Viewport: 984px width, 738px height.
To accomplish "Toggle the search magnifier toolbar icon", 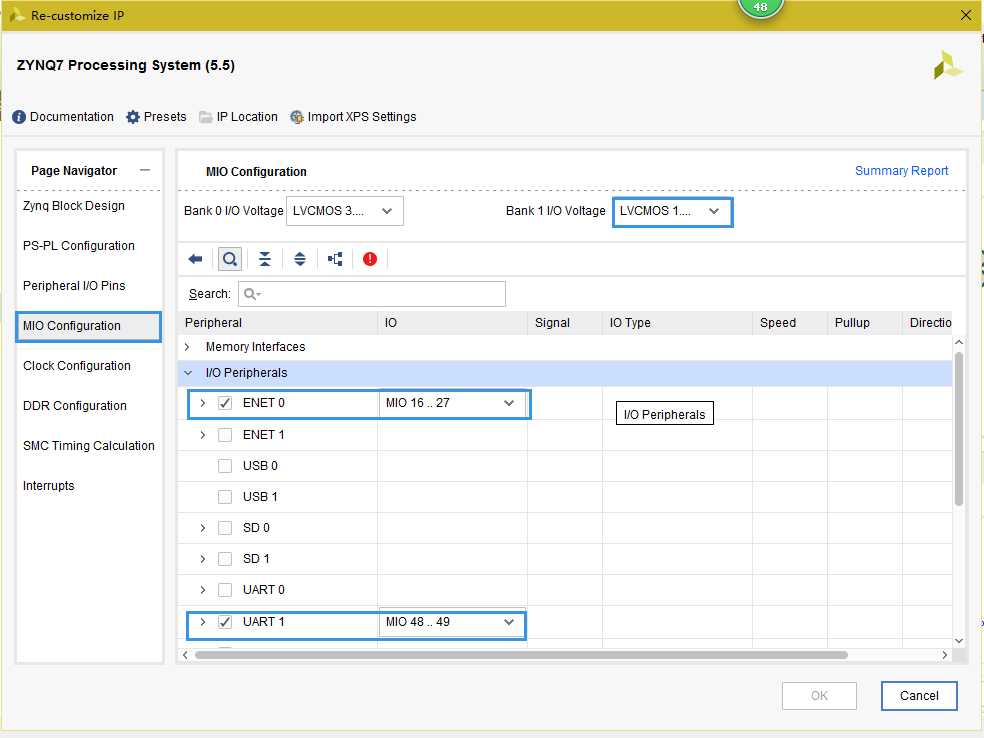I will click(x=230, y=259).
